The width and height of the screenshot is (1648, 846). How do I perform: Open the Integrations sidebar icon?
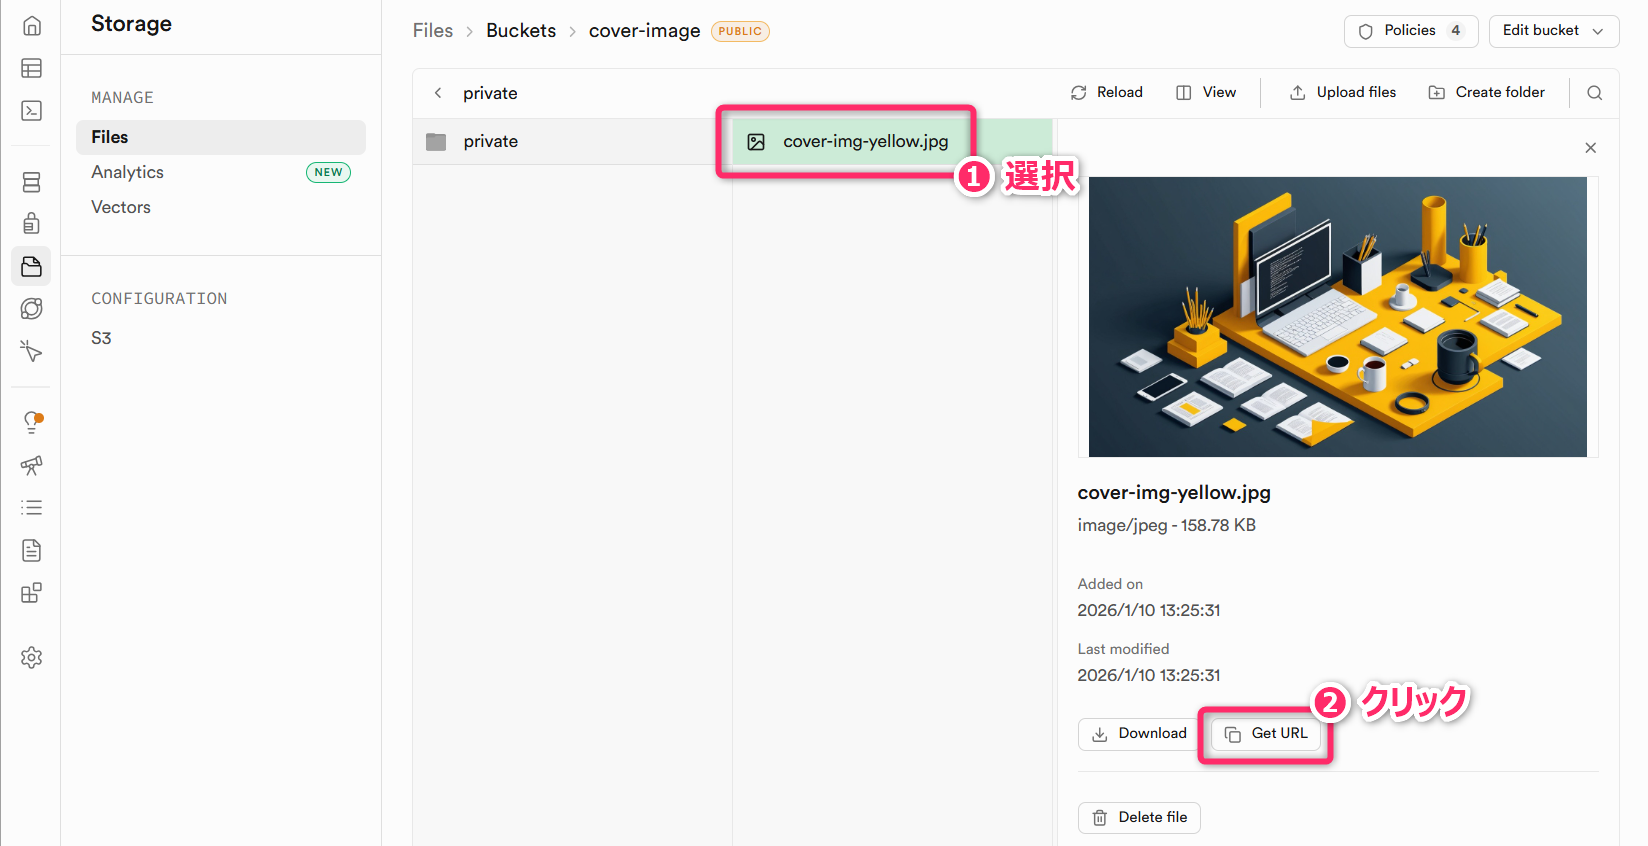31,593
